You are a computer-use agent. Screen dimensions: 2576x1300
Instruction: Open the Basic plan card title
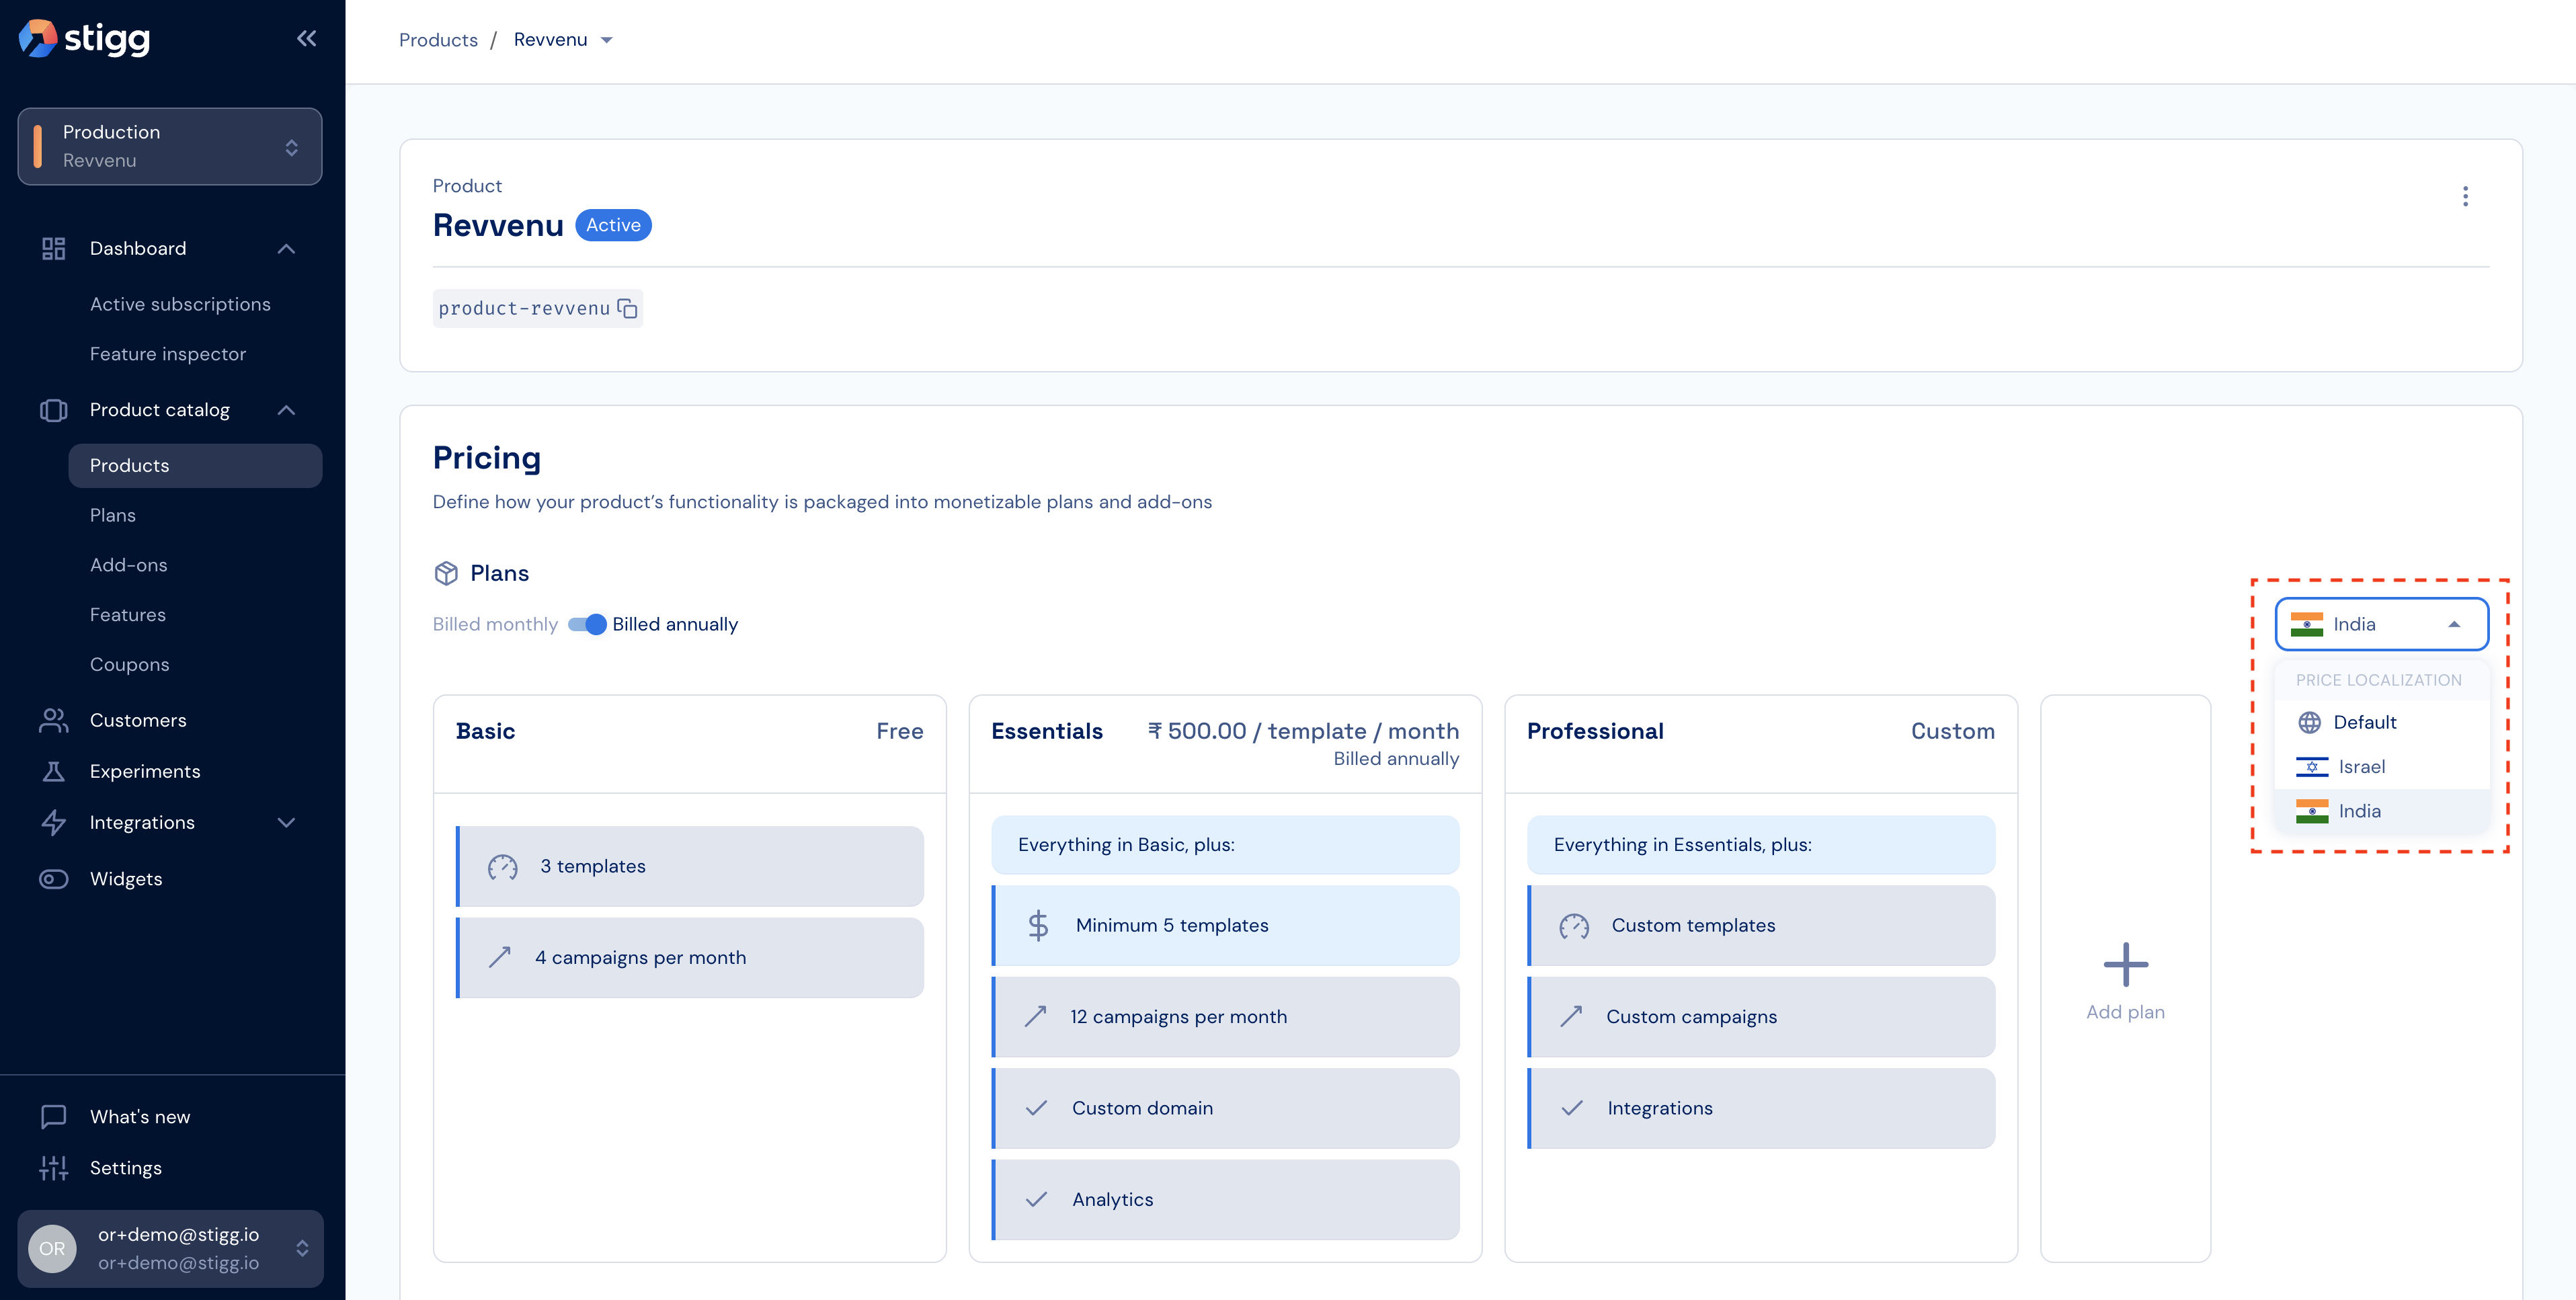pos(485,731)
